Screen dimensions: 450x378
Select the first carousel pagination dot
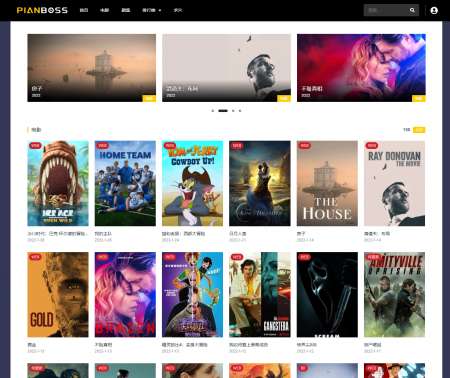tap(213, 111)
